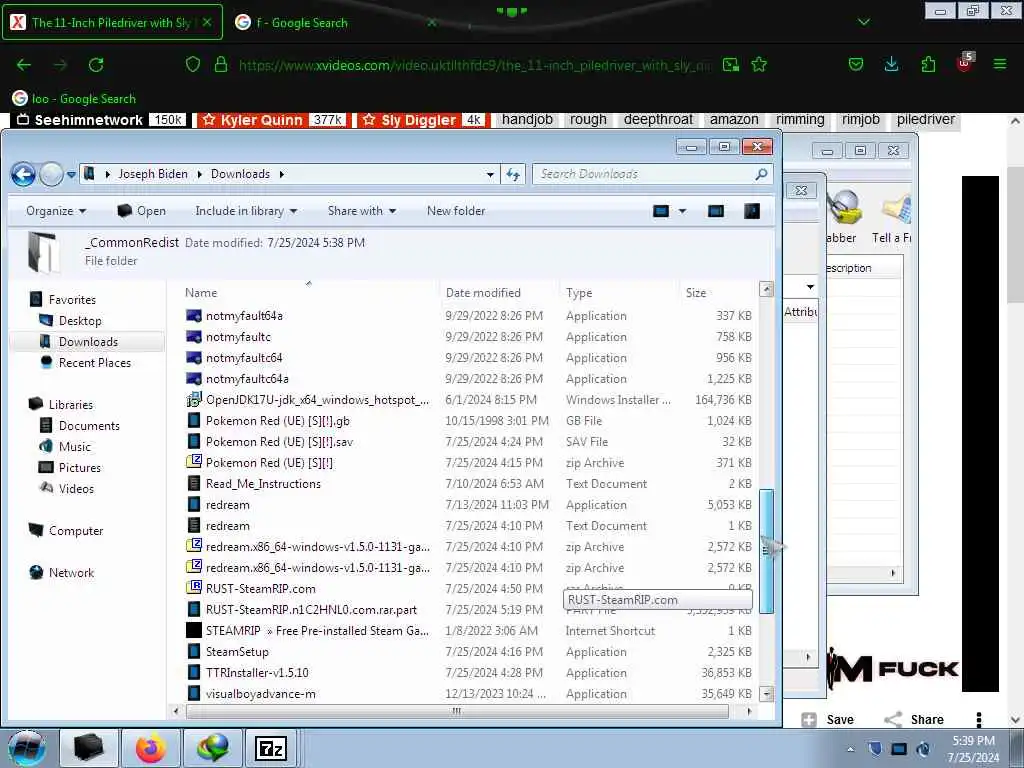
Task: Go back in the Explorer window
Action: pos(24,174)
